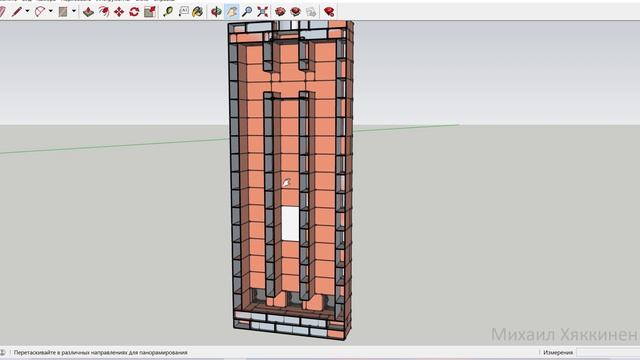Click Zoom Extents icon
Screen dimensions: 640x360
pyautogui.click(x=263, y=11)
